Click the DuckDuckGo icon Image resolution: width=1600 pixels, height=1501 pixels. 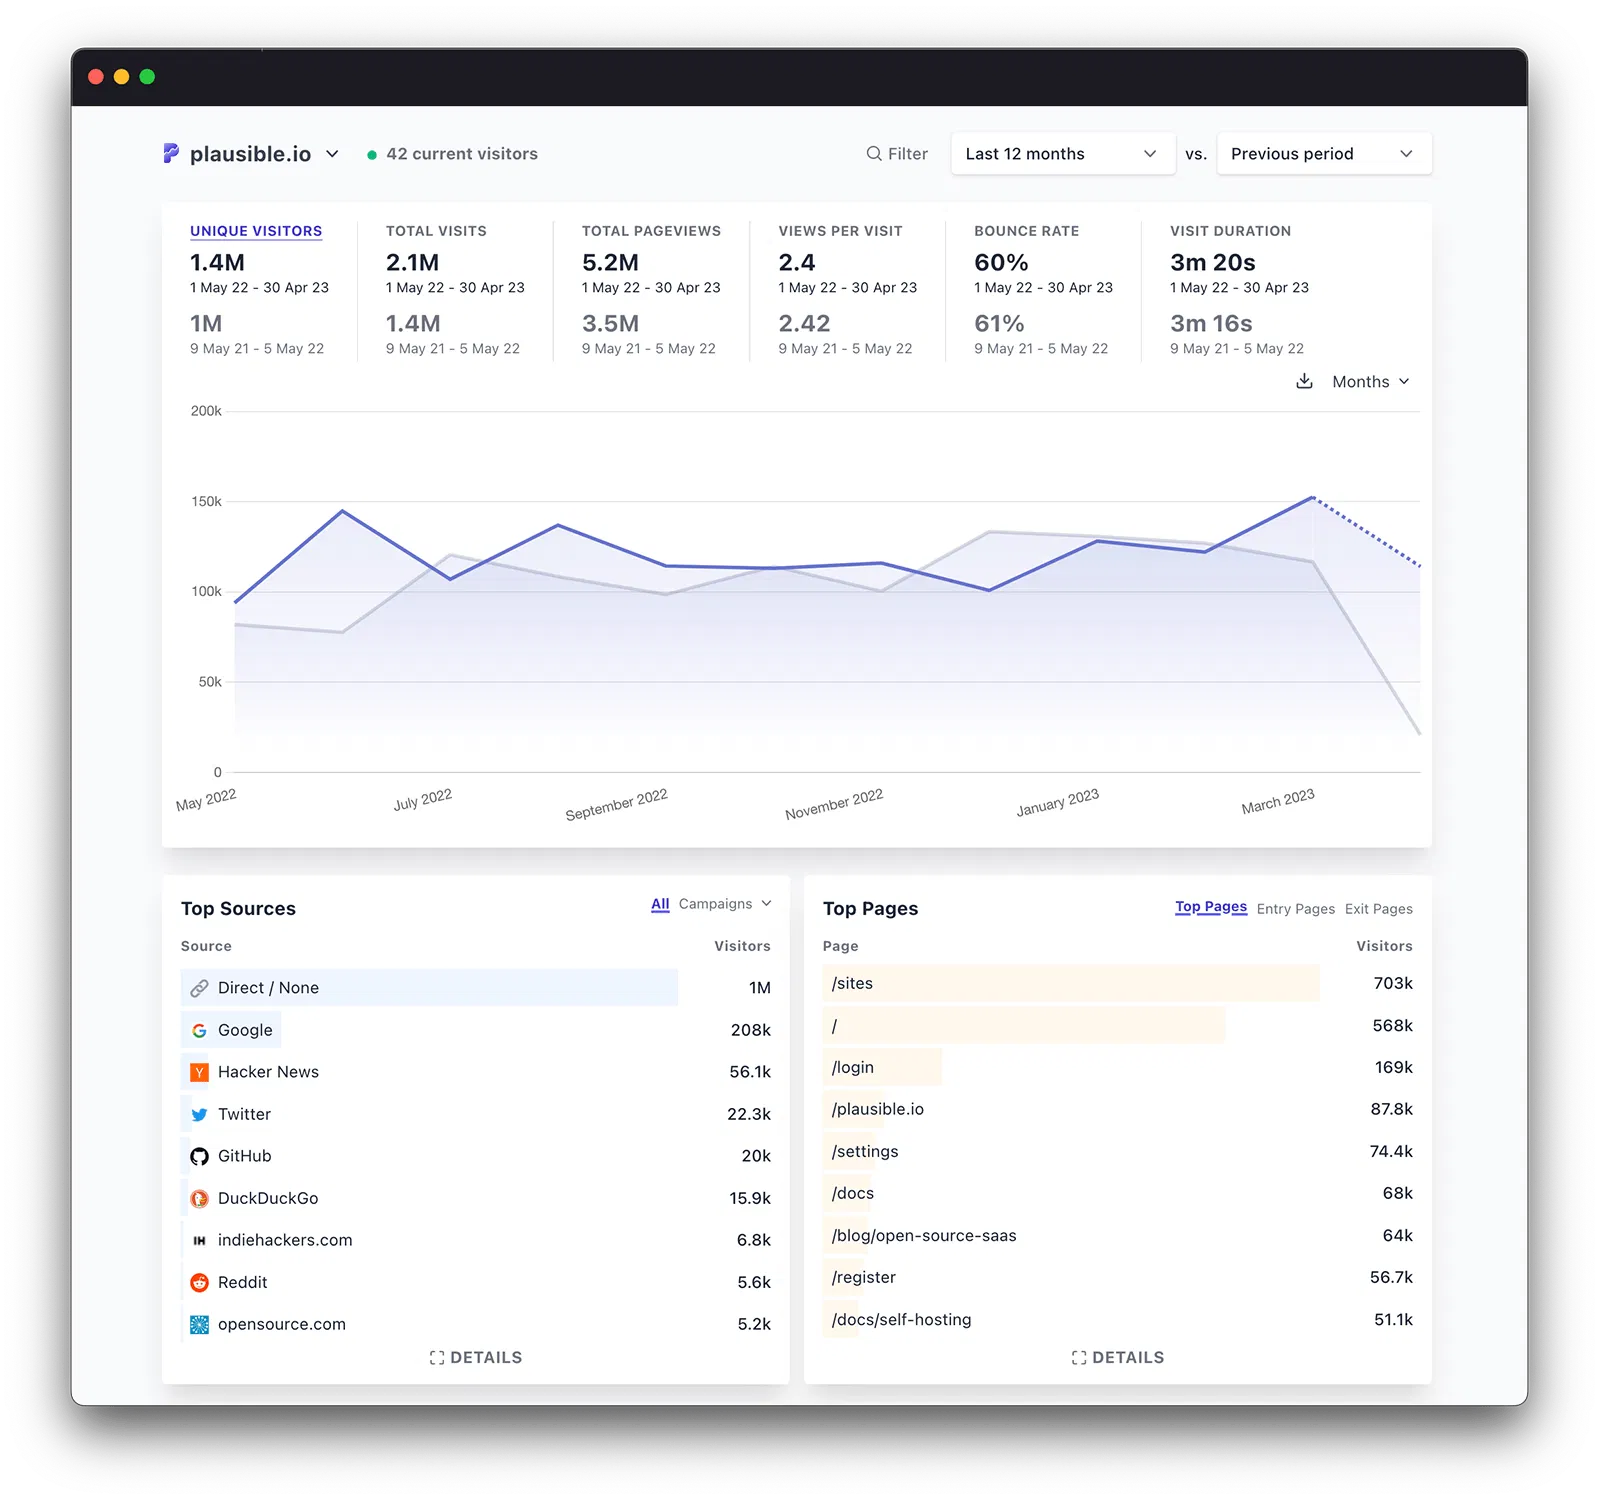(x=199, y=1198)
